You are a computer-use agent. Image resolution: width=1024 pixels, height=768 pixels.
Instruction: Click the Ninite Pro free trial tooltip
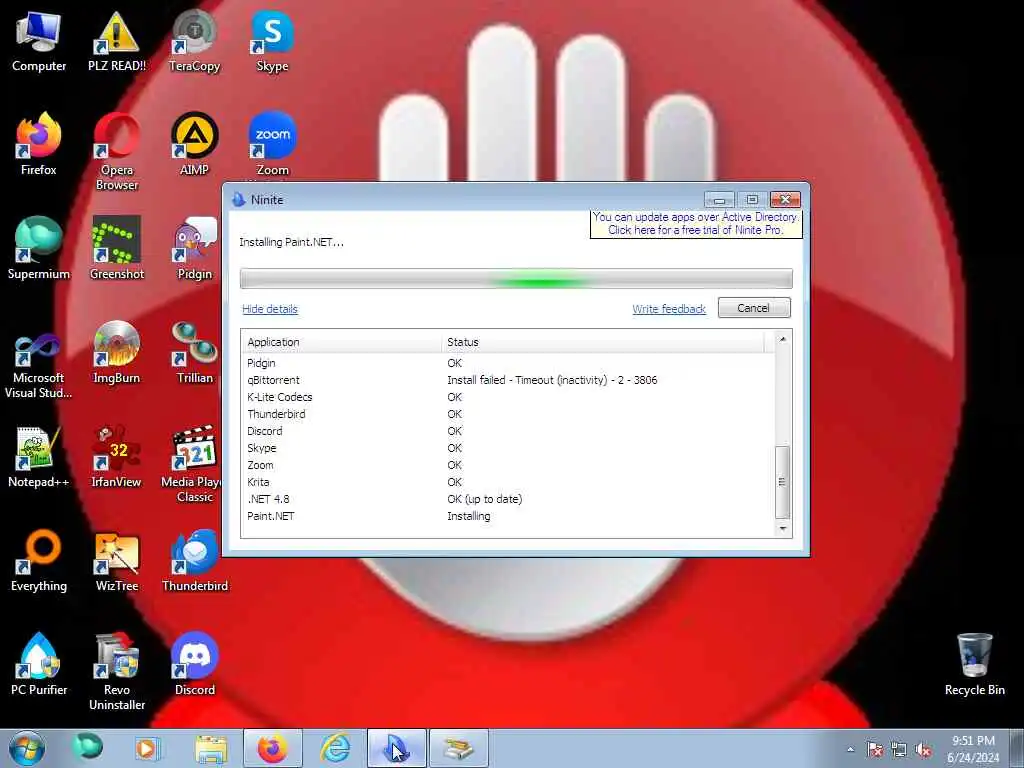696,223
